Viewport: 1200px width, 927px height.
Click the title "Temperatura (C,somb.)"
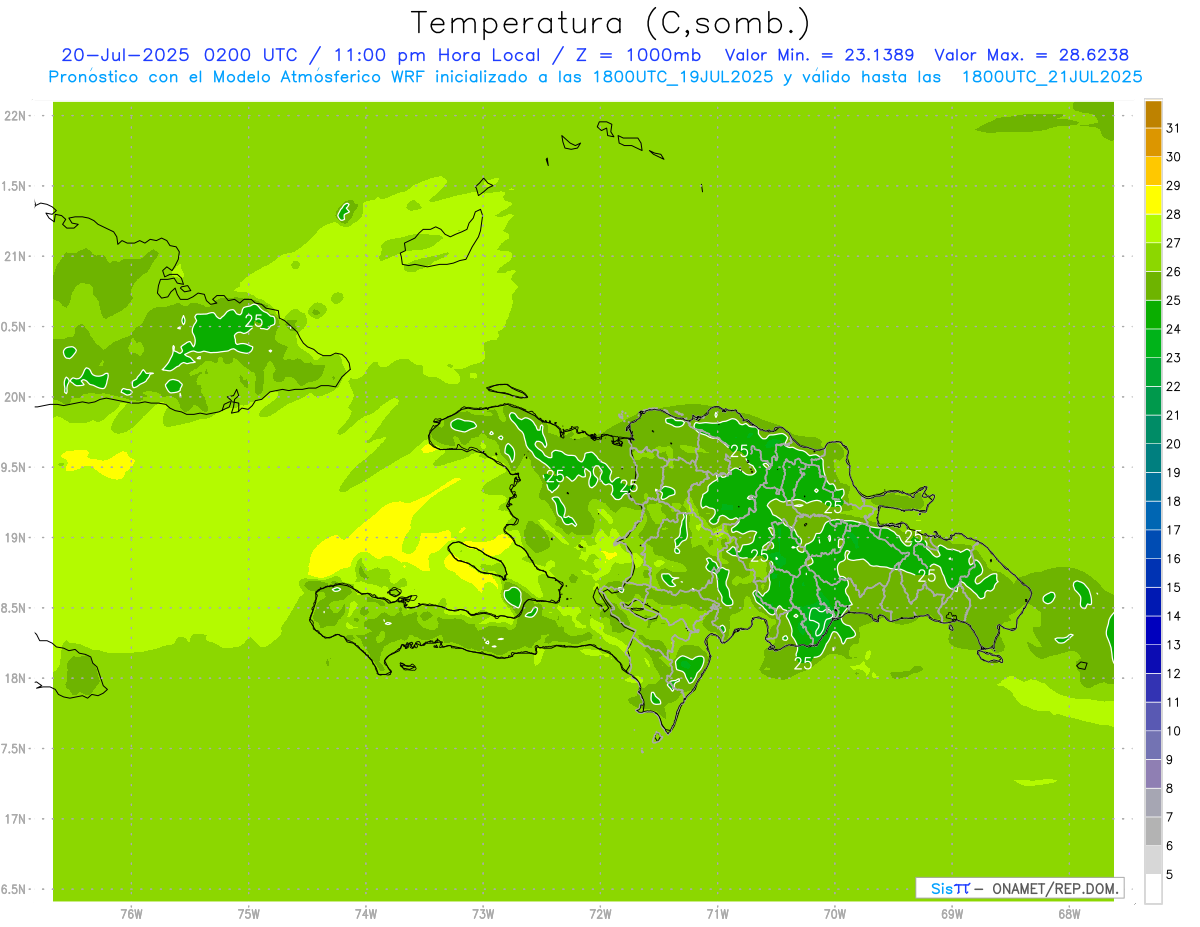coord(611,23)
